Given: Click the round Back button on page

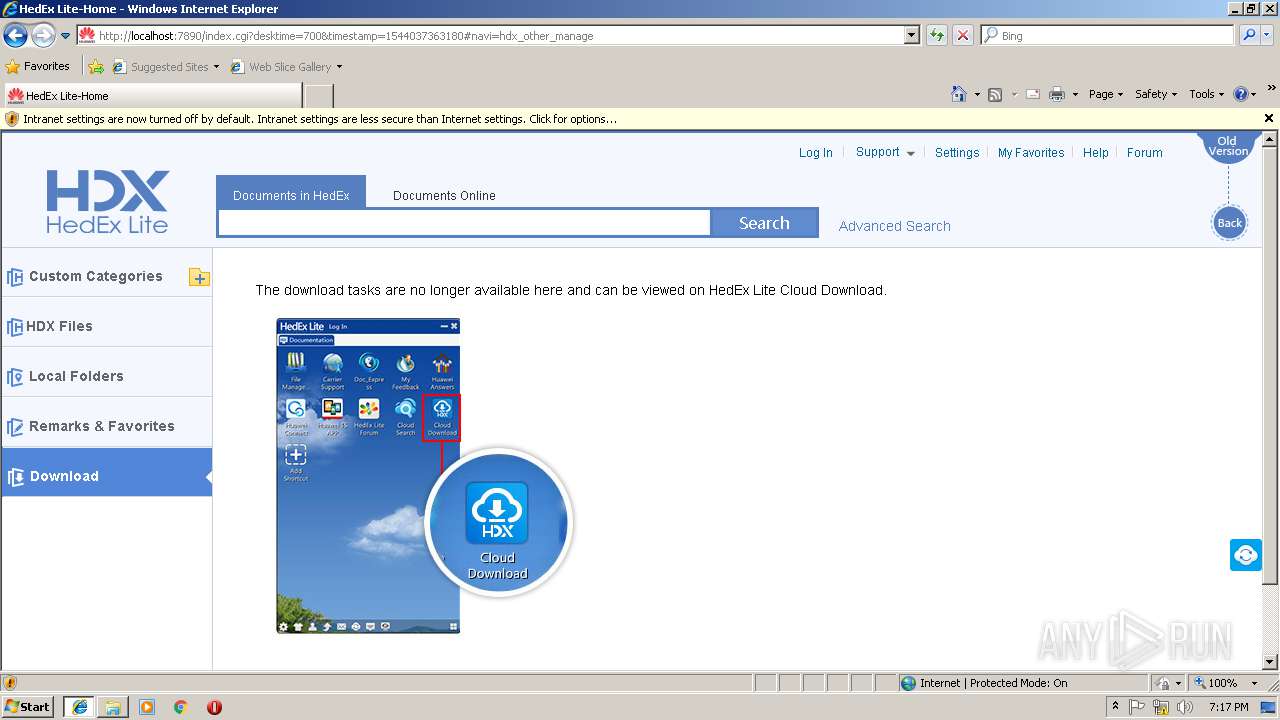Looking at the screenshot, I should tap(1229, 223).
